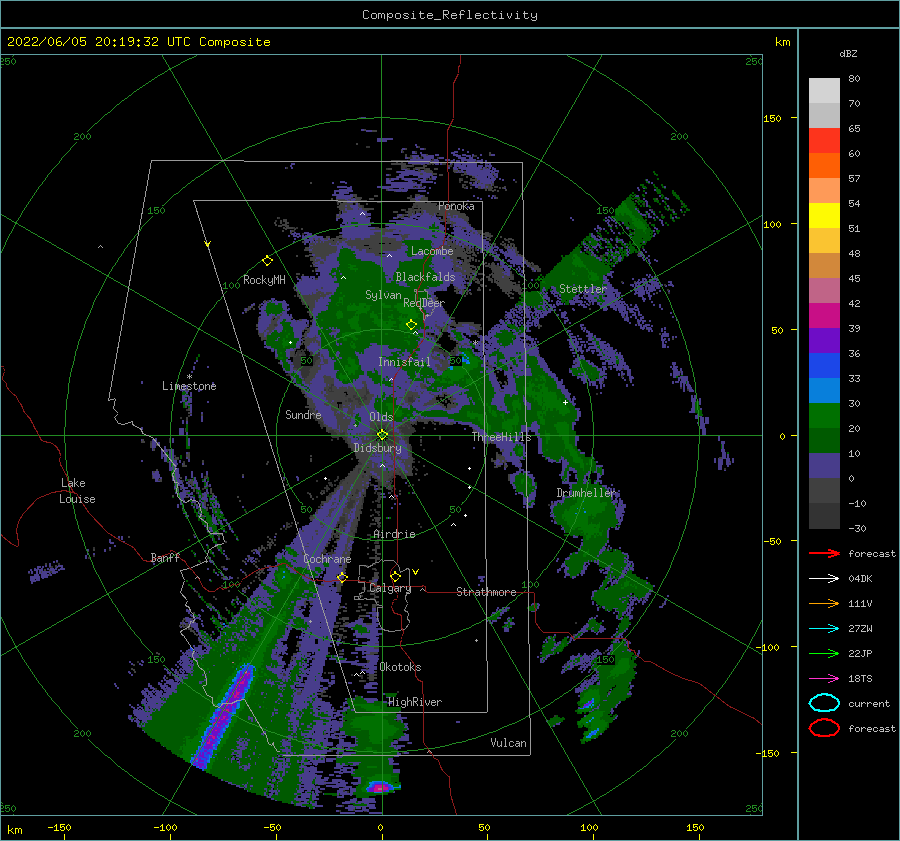Viewport: 900px width, 841px height.
Task: Click the Drumheller label
Action: 585,493
